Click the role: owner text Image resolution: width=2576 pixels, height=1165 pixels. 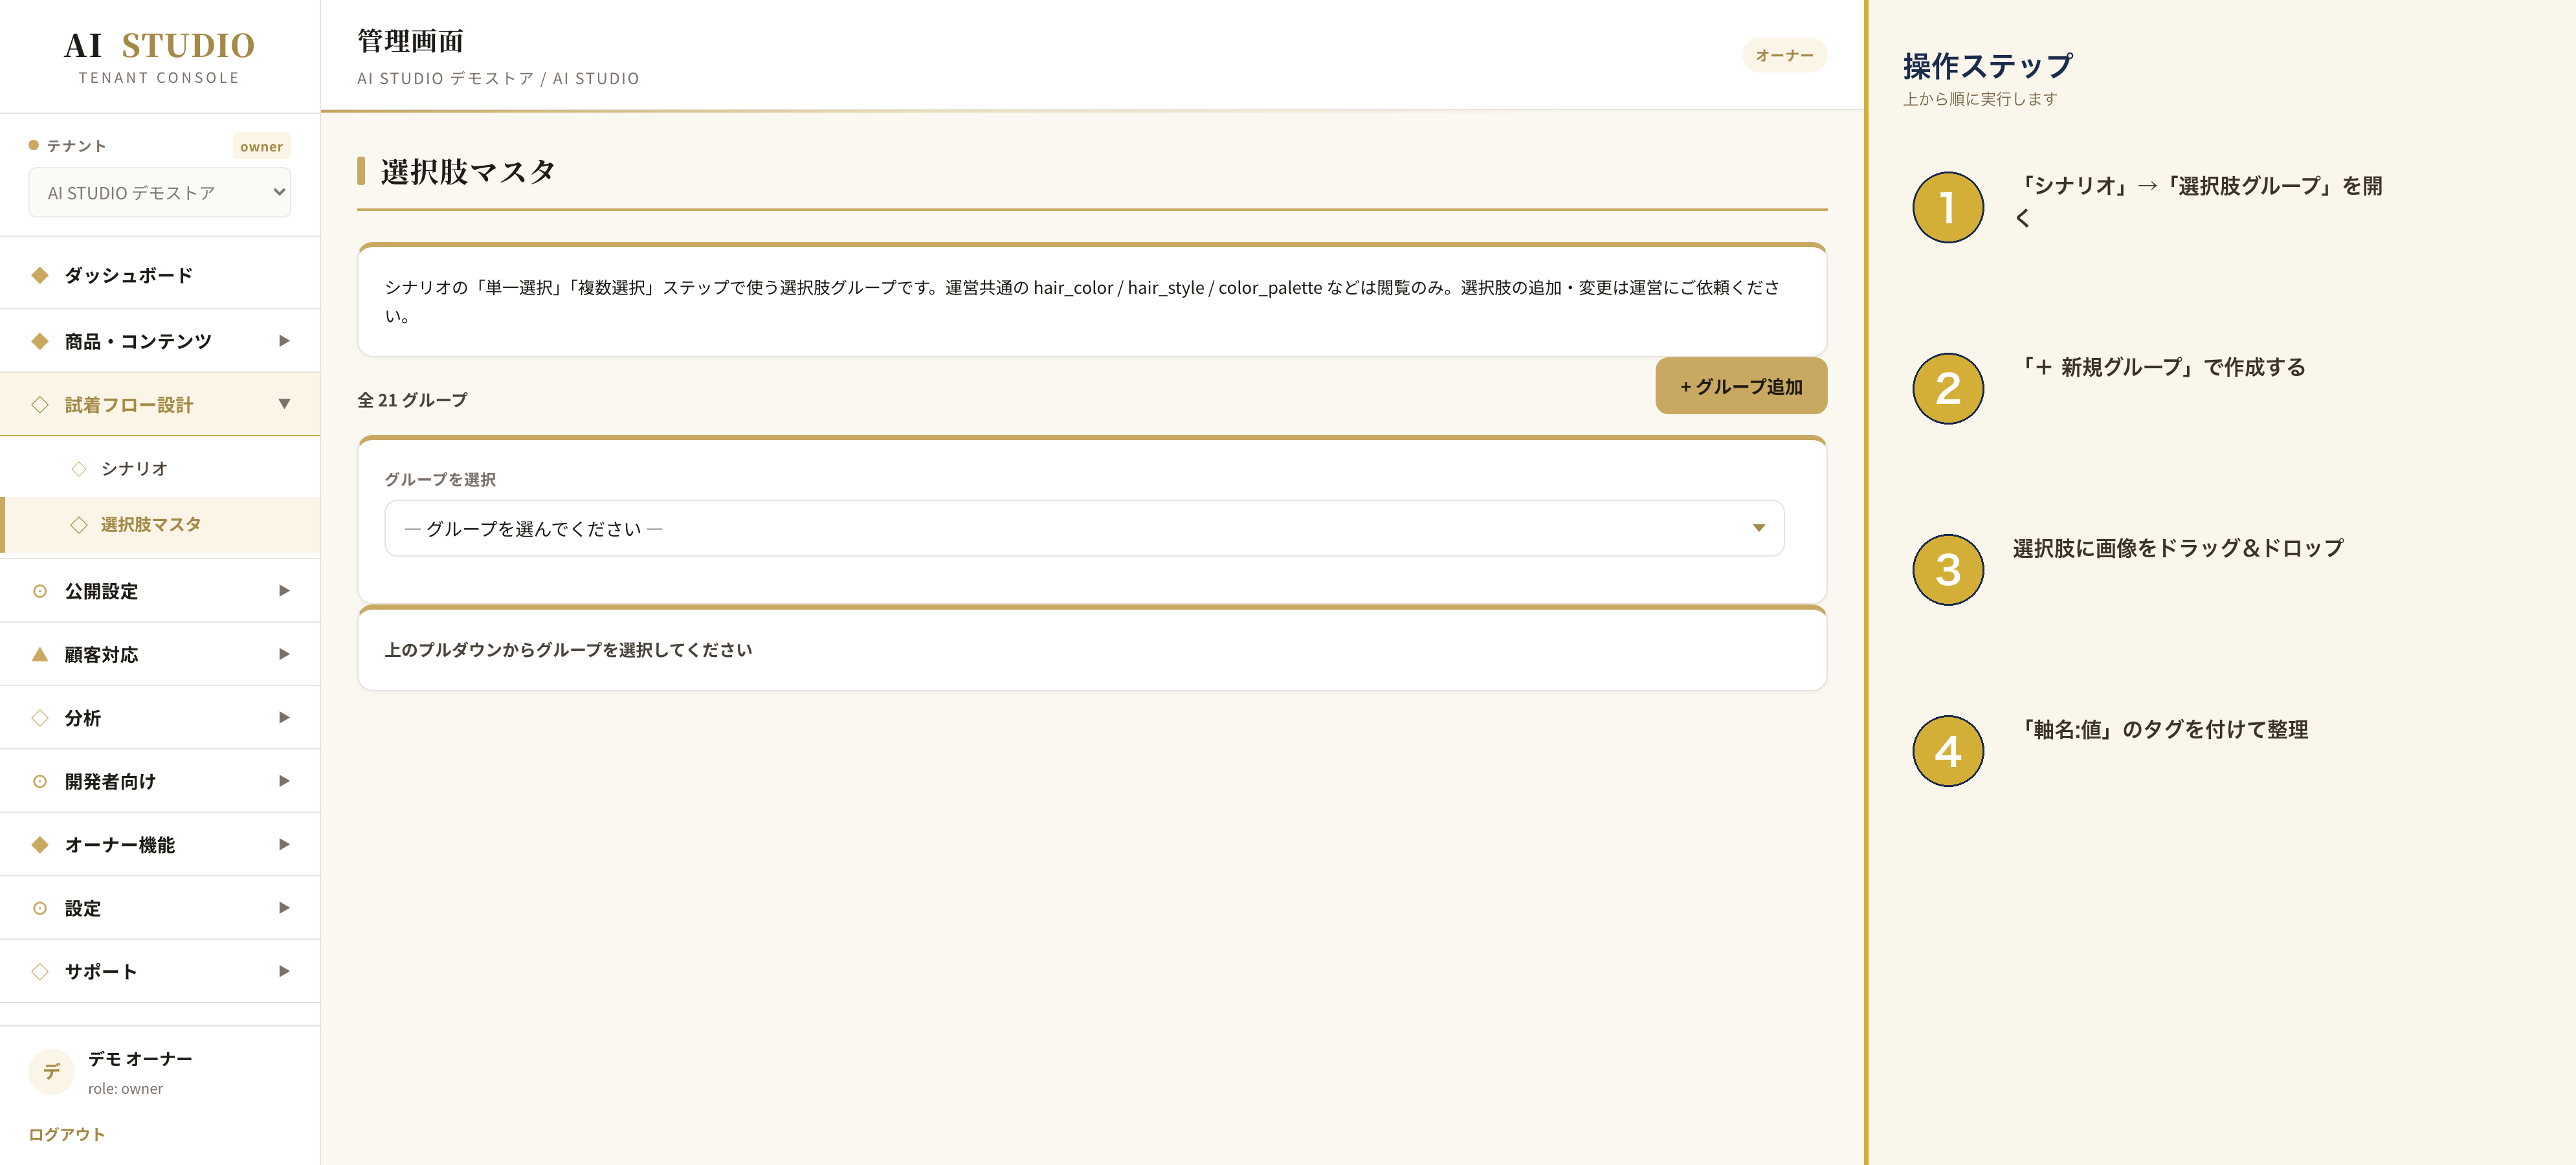coord(125,1089)
